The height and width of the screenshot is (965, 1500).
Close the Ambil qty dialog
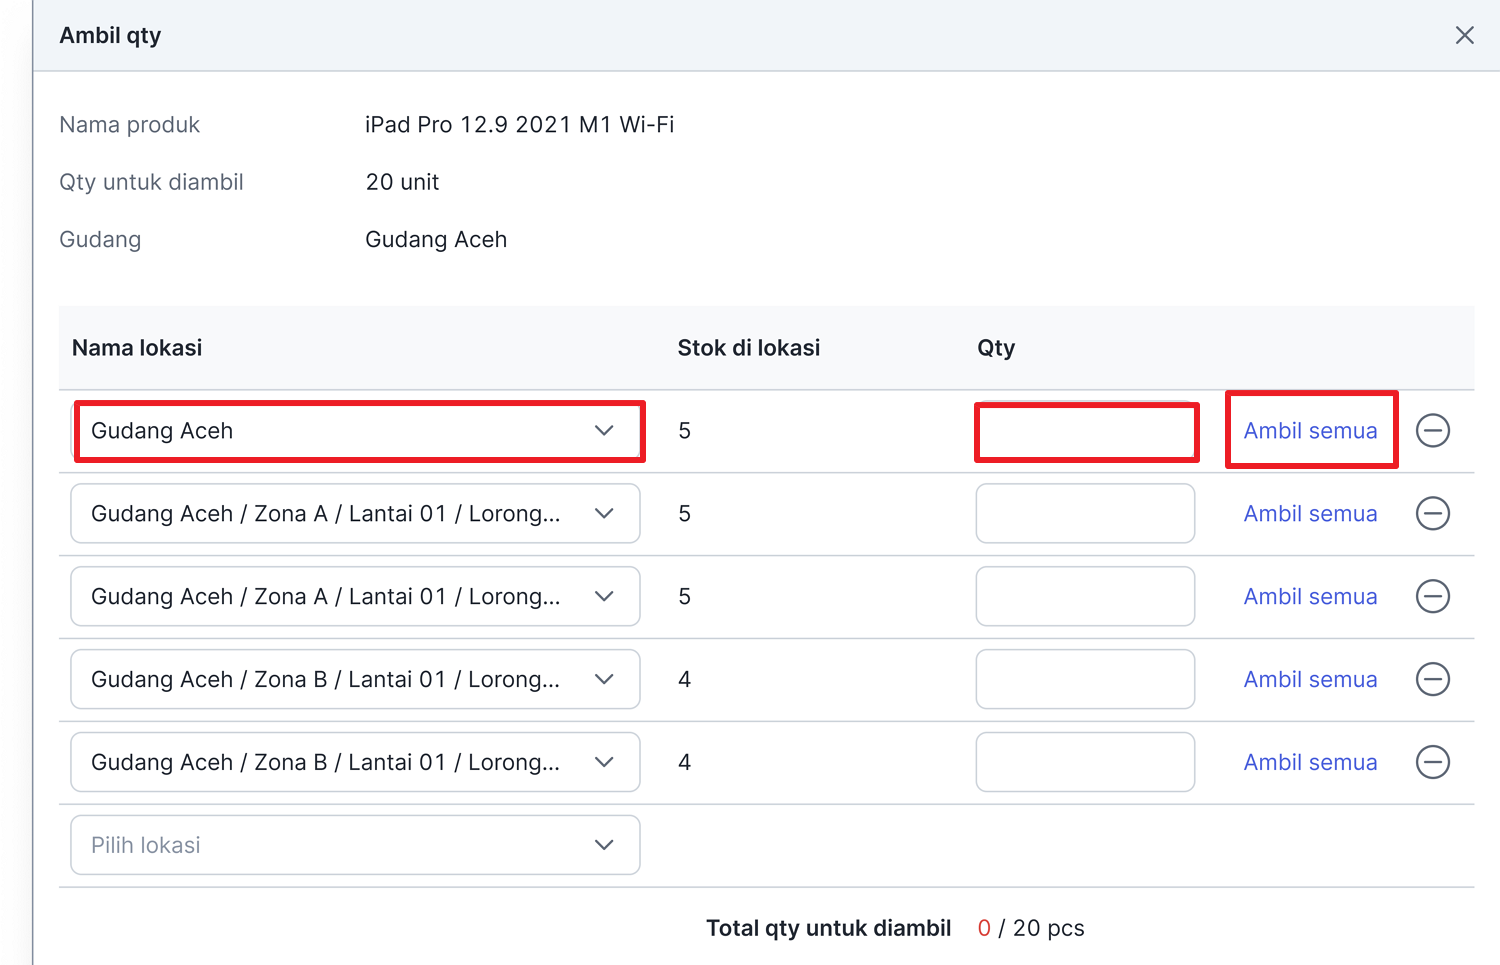click(1464, 35)
